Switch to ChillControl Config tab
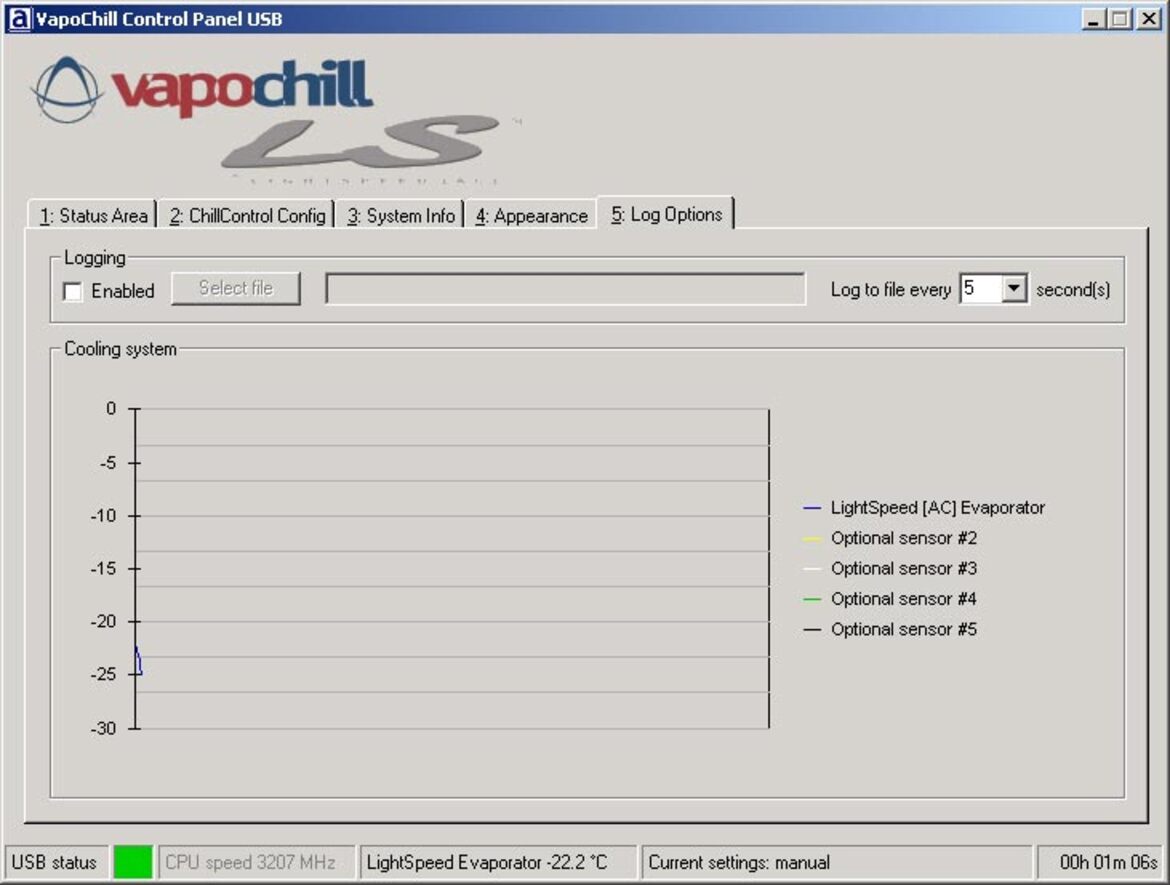Viewport: 1170px width, 885px height. tap(246, 215)
